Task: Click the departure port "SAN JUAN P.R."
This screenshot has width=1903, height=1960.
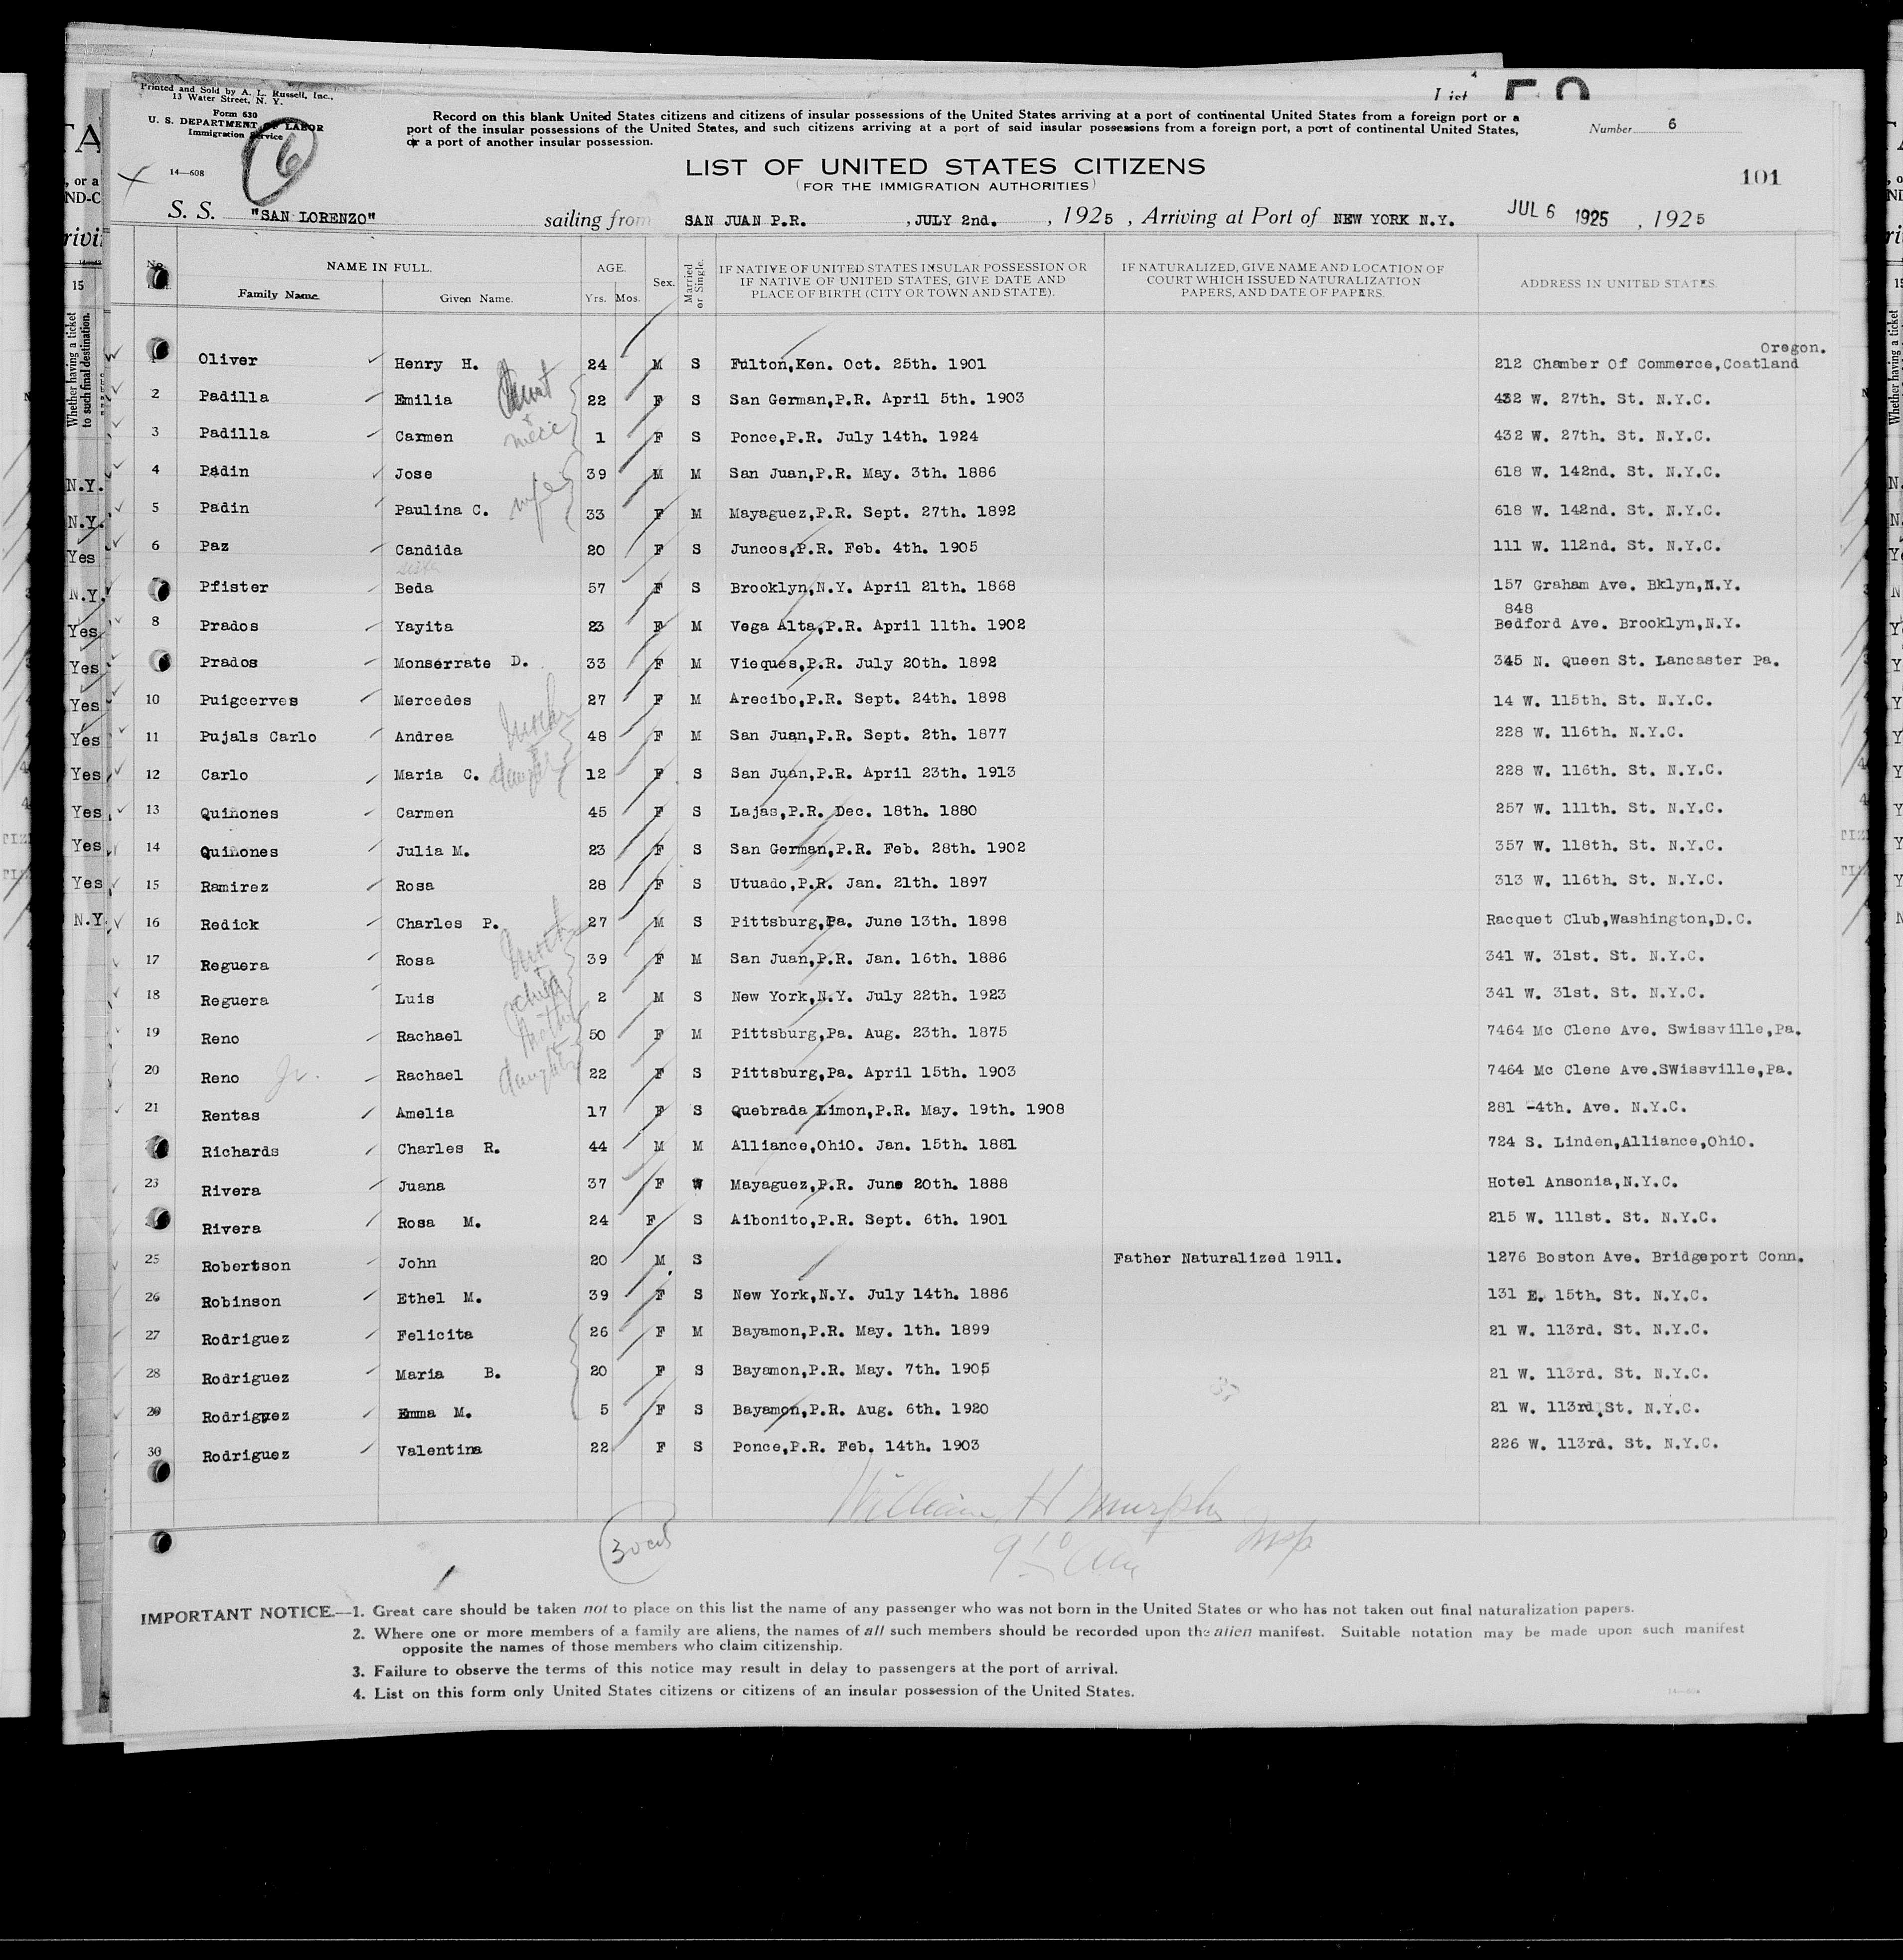Action: [x=744, y=221]
